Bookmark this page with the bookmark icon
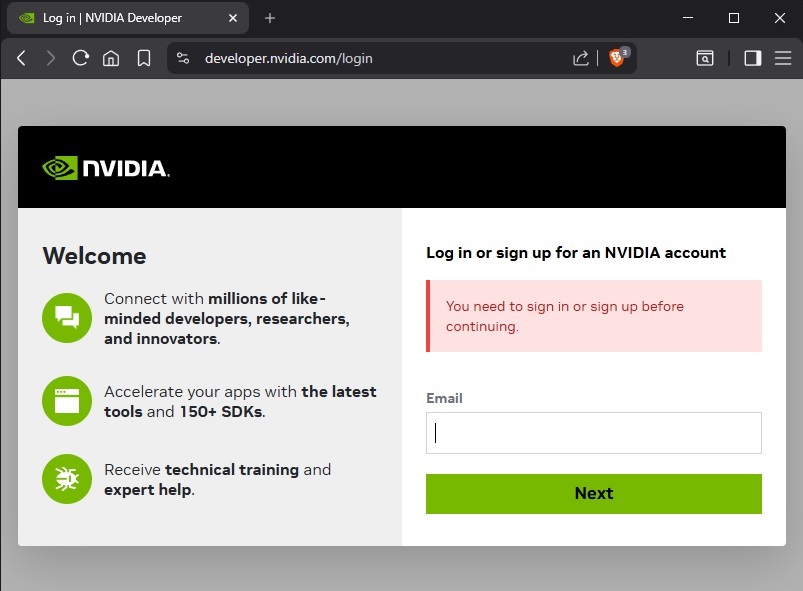 click(x=144, y=58)
